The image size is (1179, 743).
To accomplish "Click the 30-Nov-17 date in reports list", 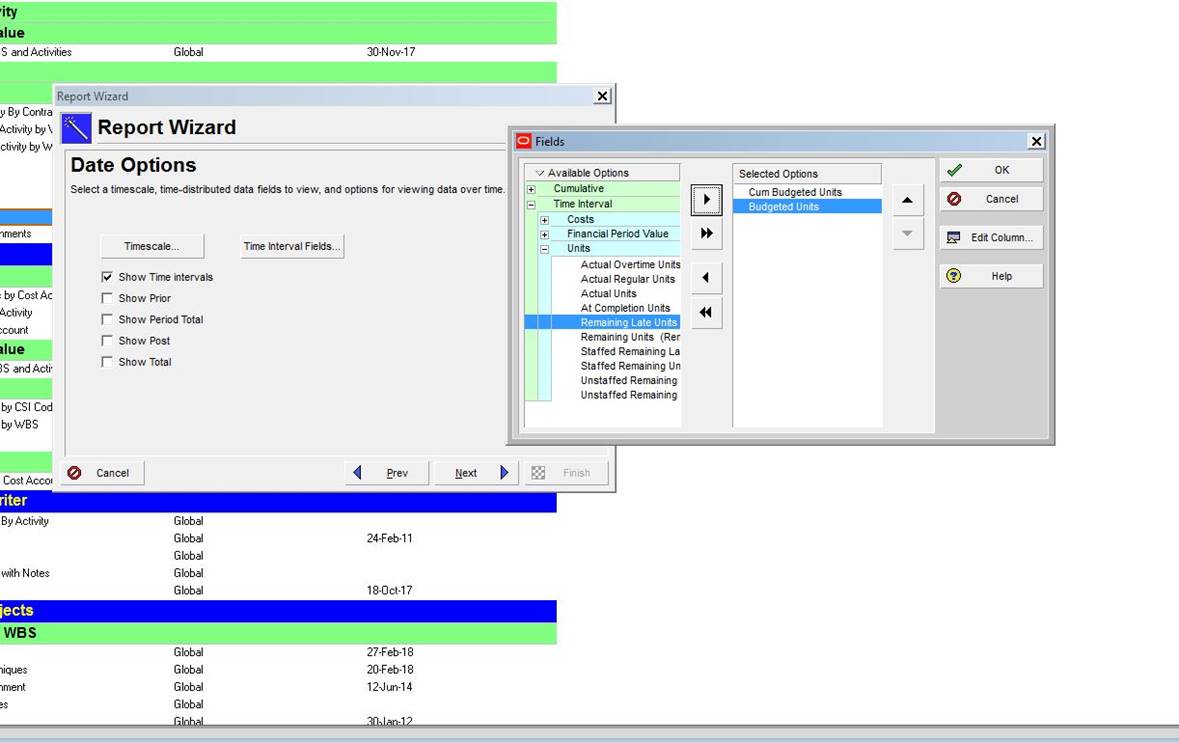I will click(391, 52).
